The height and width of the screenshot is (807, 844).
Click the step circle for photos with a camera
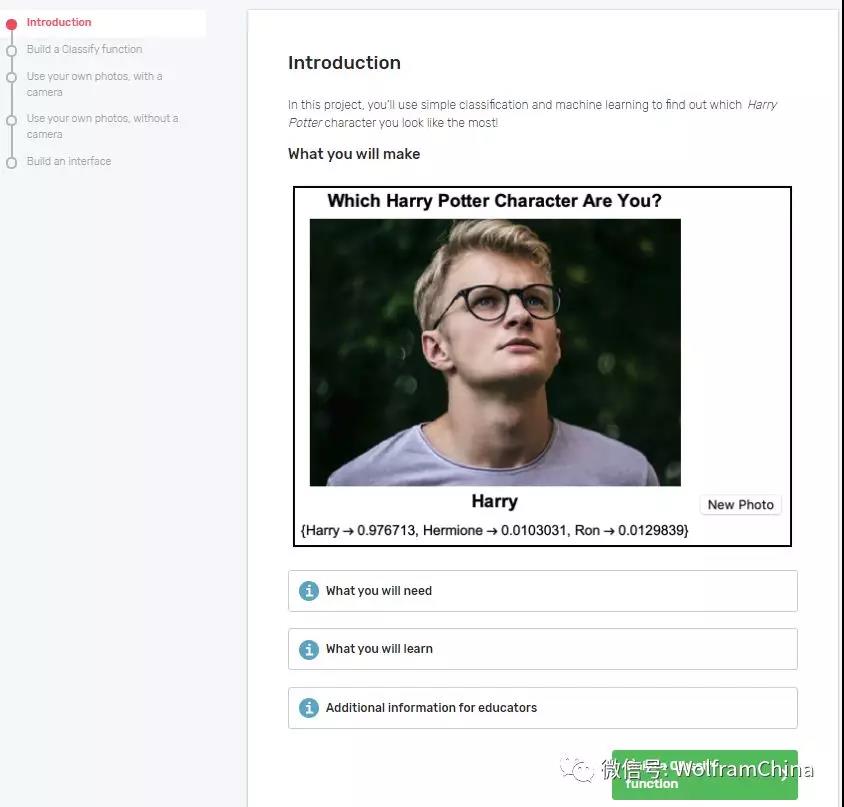pos(11,78)
